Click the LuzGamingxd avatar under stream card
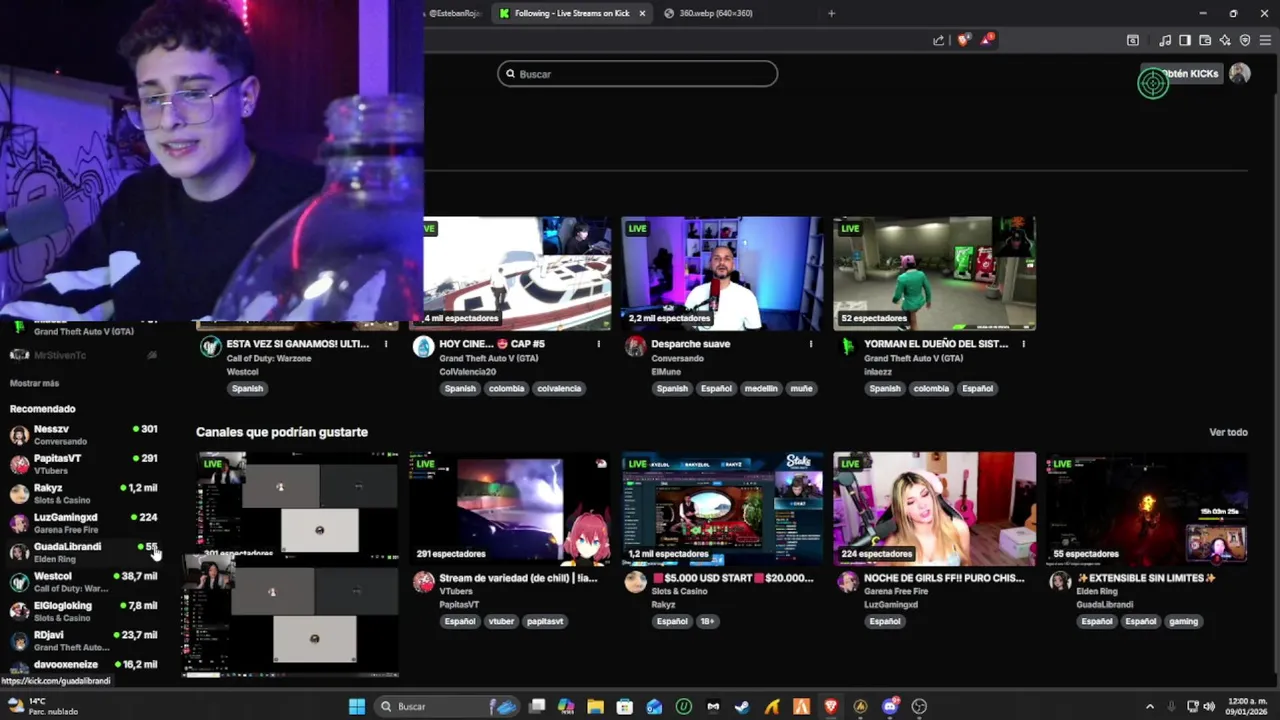The height and width of the screenshot is (720, 1280). (x=848, y=582)
